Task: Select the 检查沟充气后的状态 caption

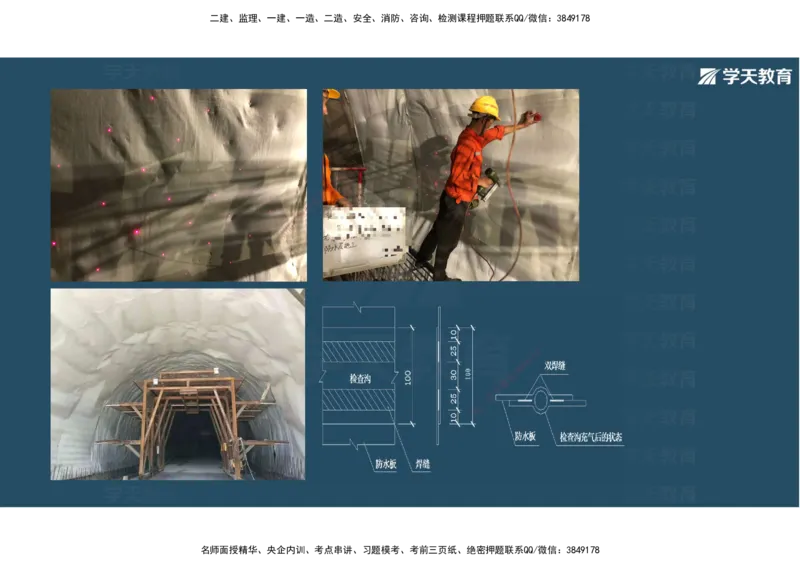Action: (x=591, y=438)
